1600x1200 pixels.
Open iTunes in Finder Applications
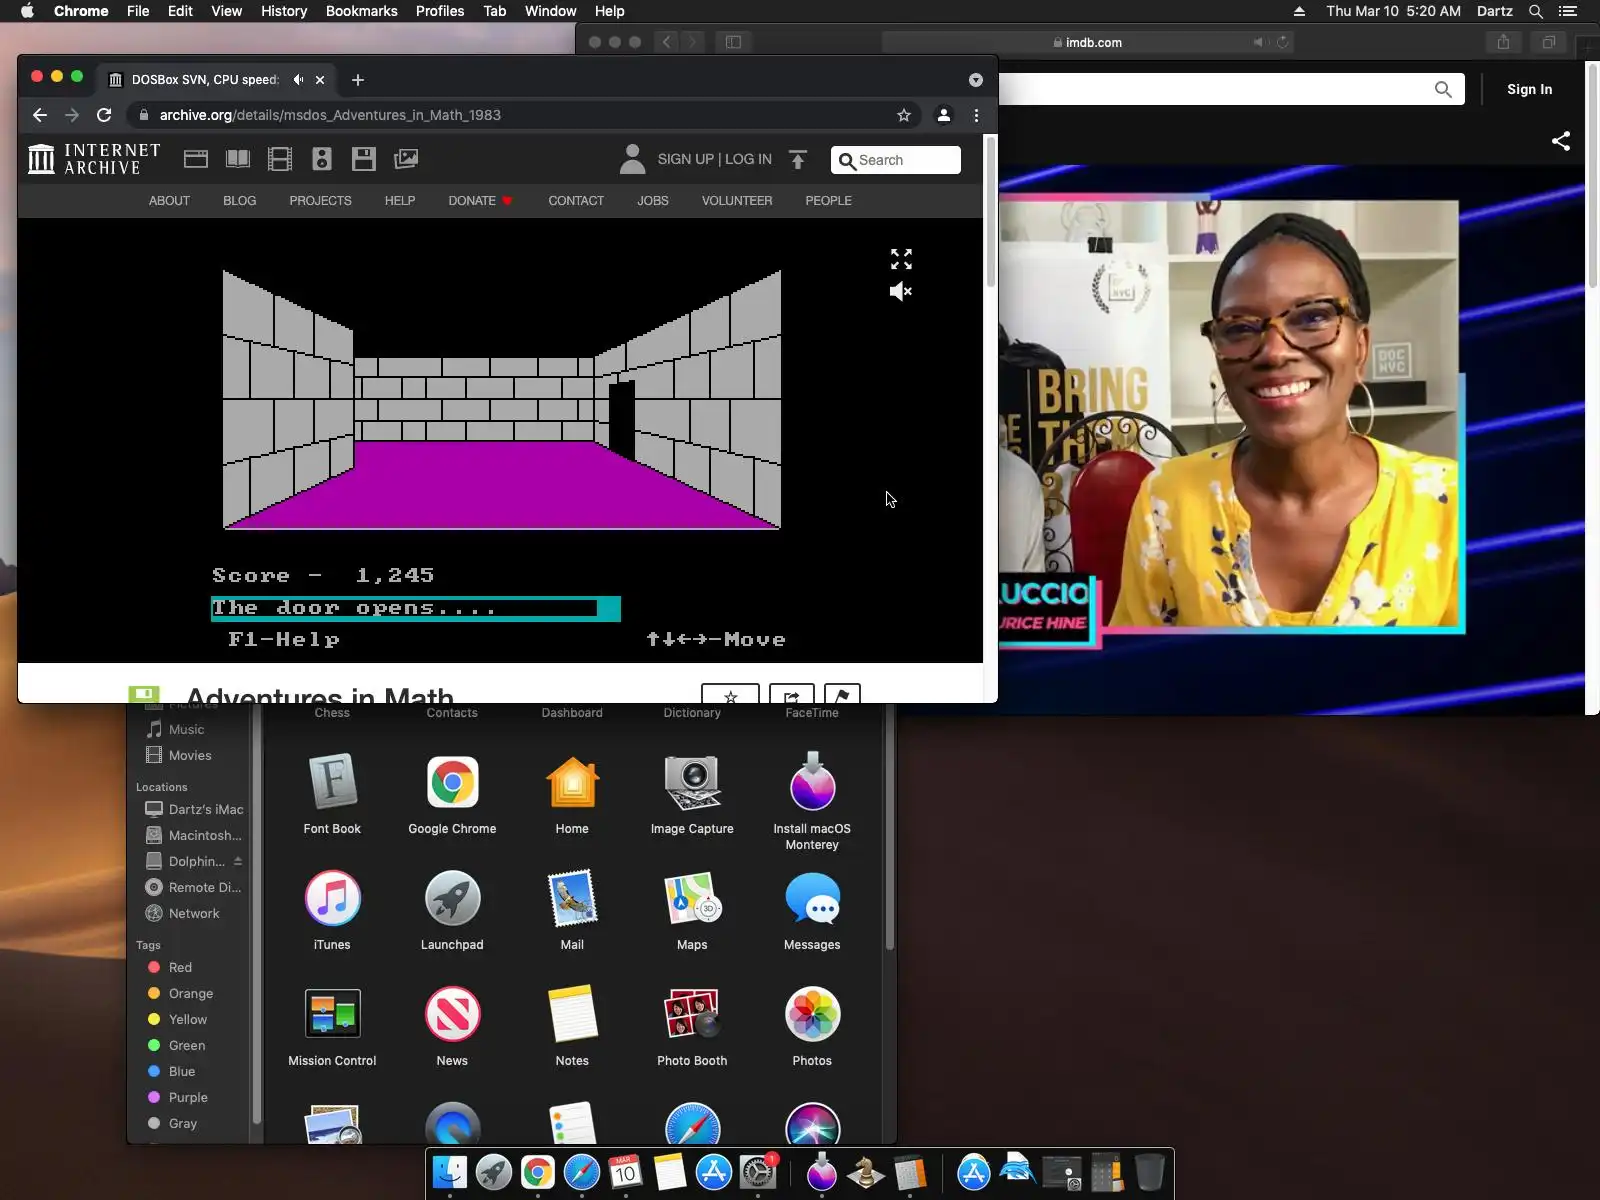tap(332, 910)
